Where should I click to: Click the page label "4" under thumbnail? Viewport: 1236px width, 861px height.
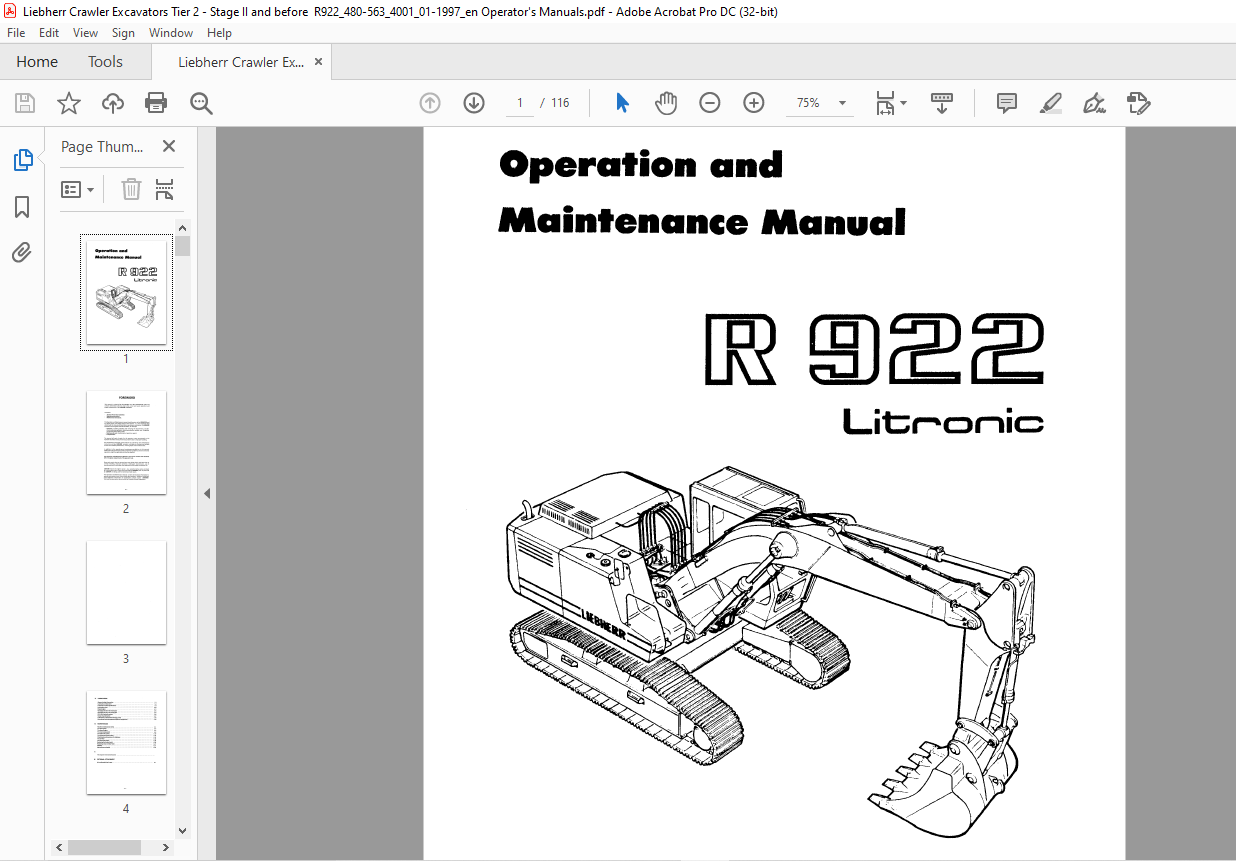[126, 809]
